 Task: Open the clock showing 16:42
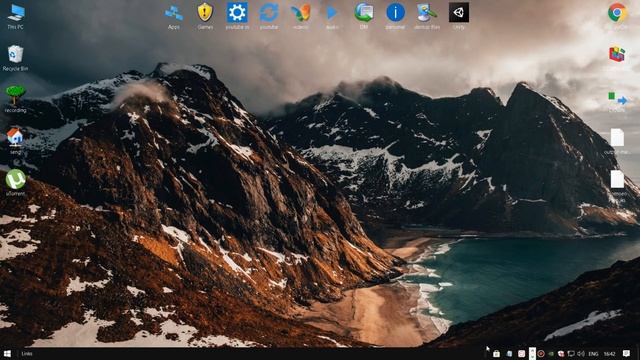click(x=609, y=354)
